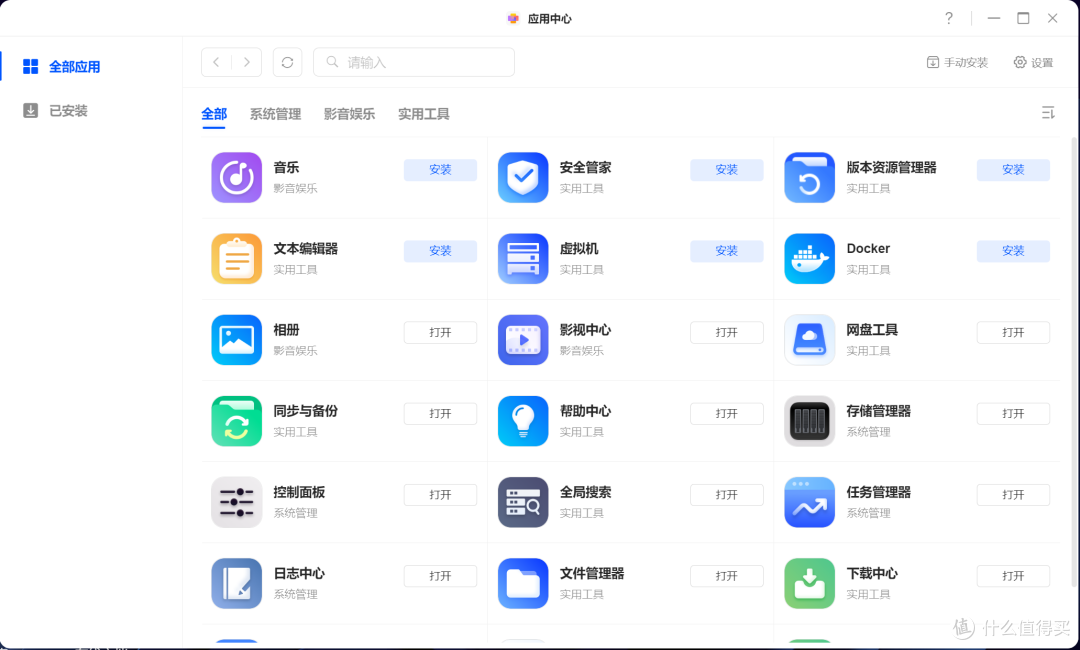Install Docker
1080x650 pixels.
[x=1013, y=251]
